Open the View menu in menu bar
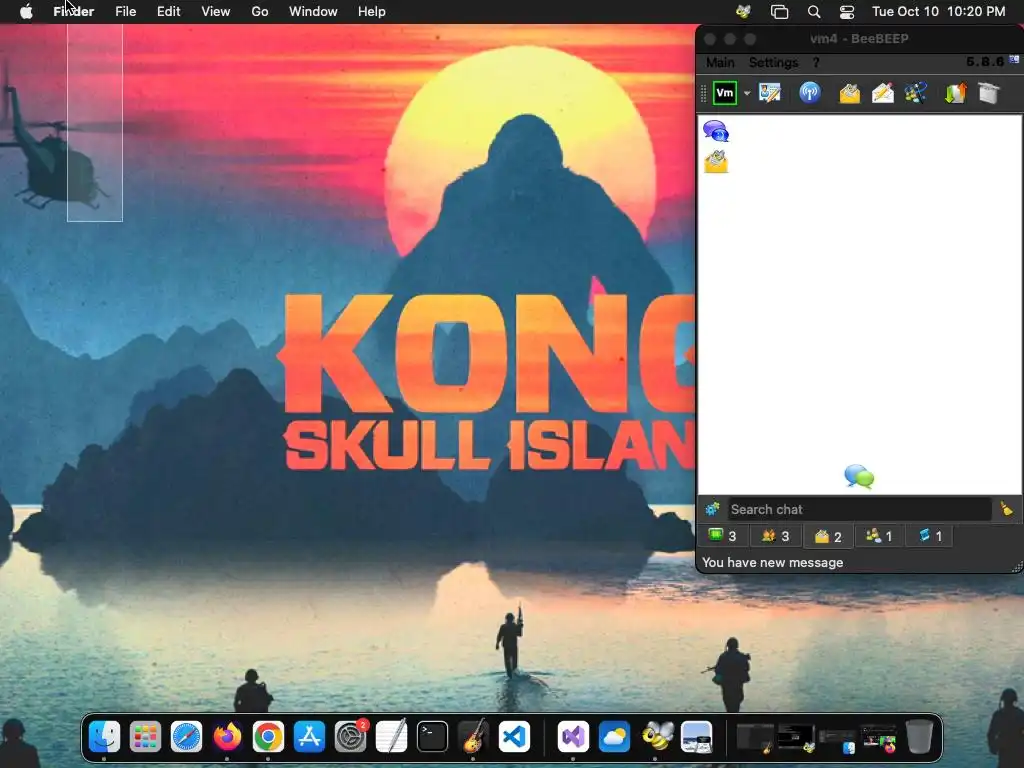Image resolution: width=1024 pixels, height=768 pixels. (216, 12)
